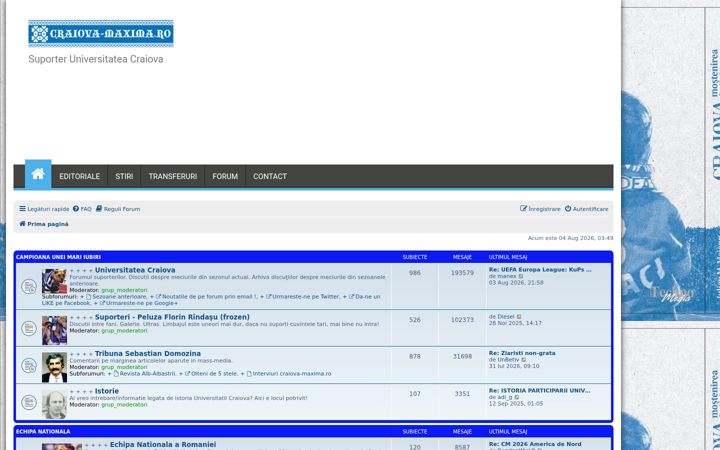
Task: Click the Inregistrare link text
Action: (x=545, y=209)
